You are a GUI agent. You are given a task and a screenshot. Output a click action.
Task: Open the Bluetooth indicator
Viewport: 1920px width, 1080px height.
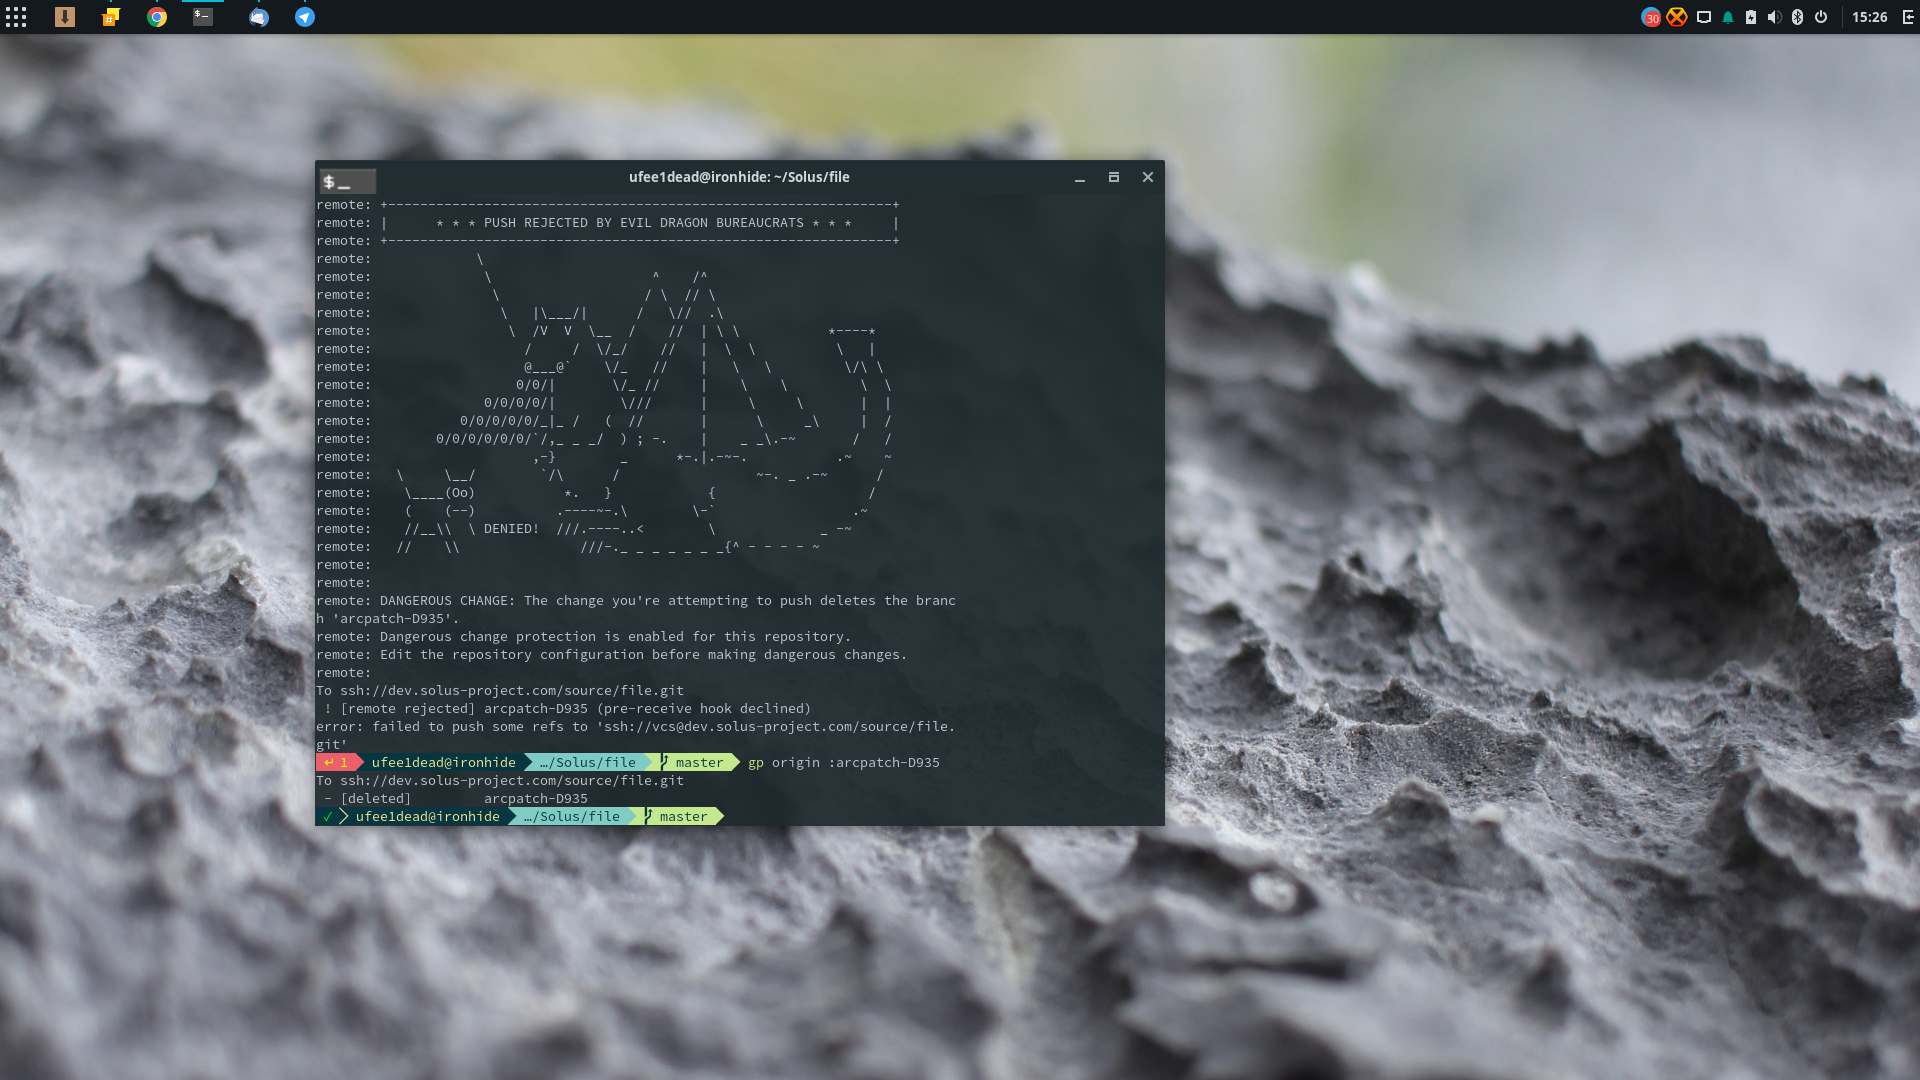click(x=1797, y=17)
